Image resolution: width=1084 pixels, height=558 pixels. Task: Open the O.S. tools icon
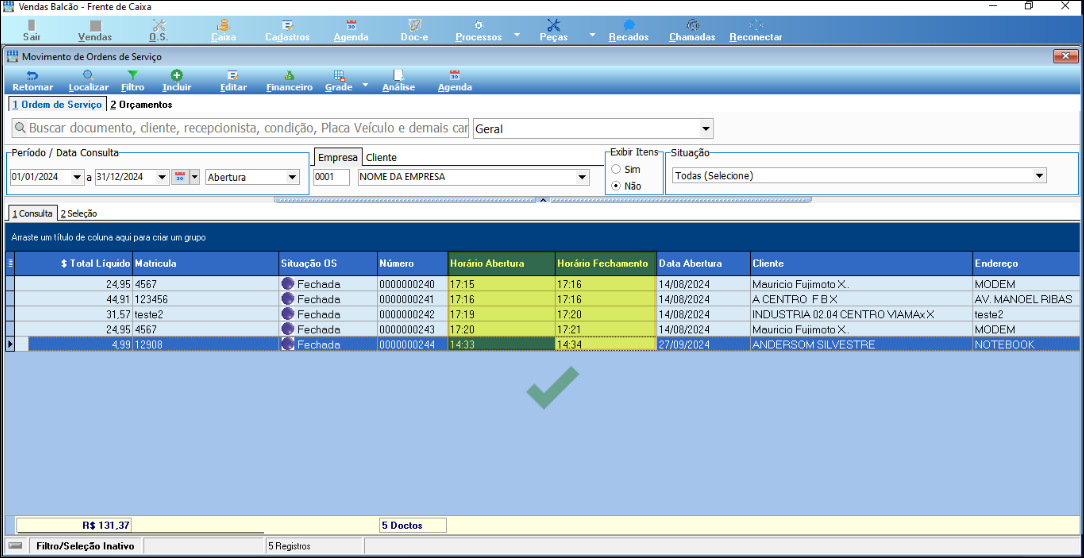(158, 30)
